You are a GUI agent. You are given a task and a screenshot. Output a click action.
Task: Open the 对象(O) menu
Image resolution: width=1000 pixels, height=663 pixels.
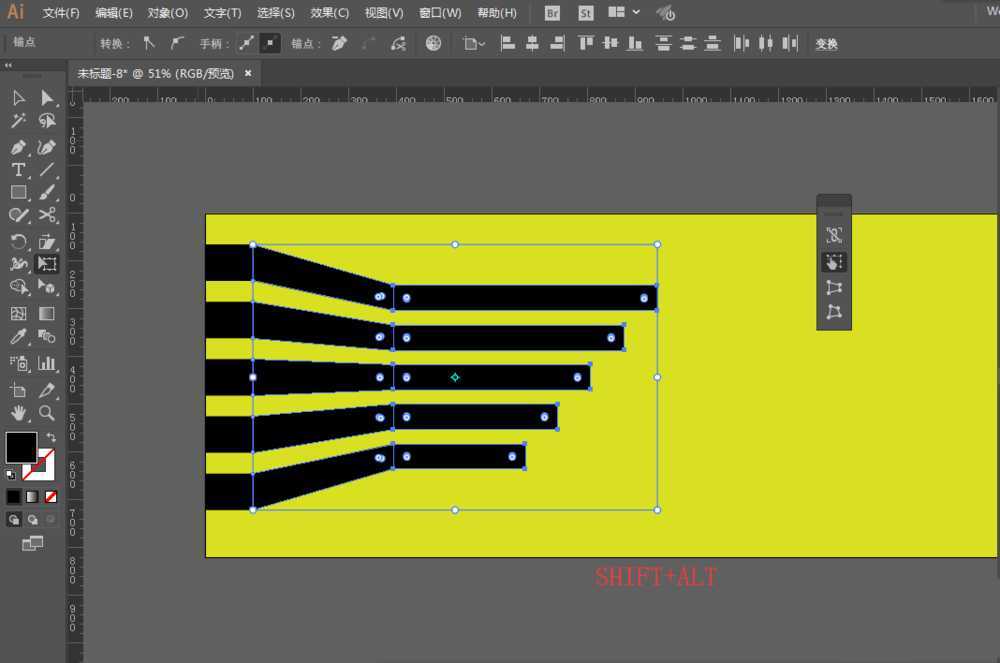(168, 13)
